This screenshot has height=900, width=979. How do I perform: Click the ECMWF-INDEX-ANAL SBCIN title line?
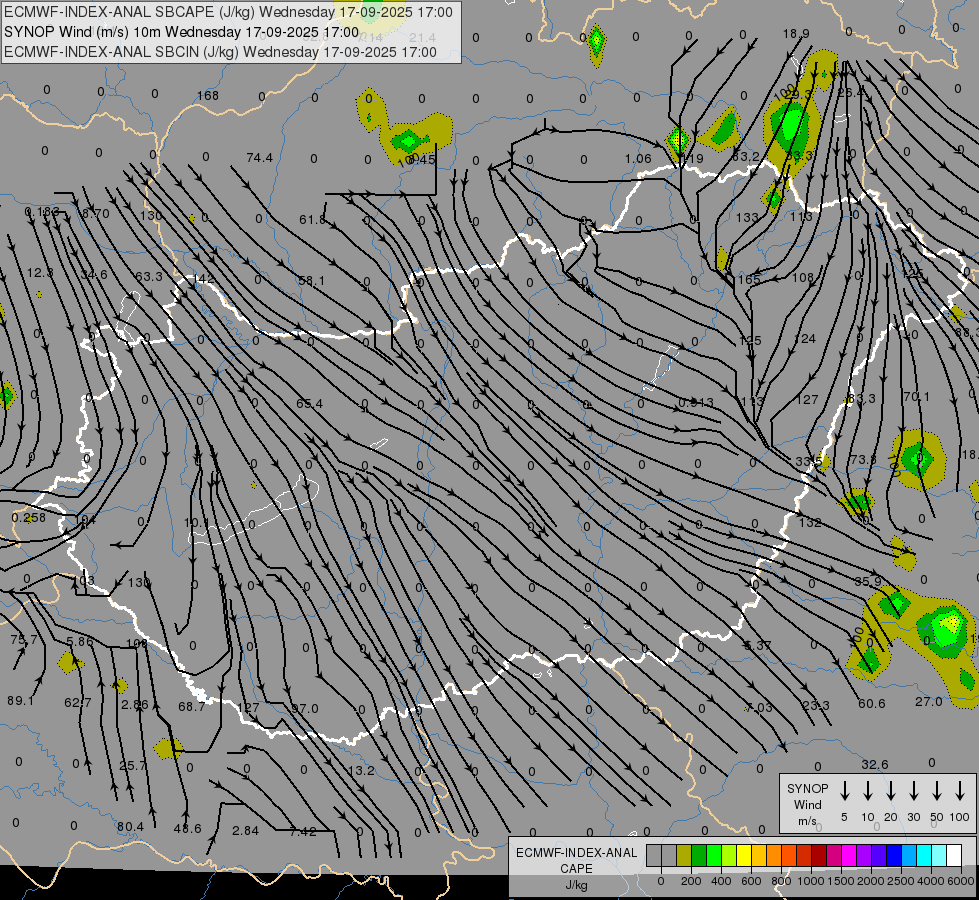coord(220,51)
